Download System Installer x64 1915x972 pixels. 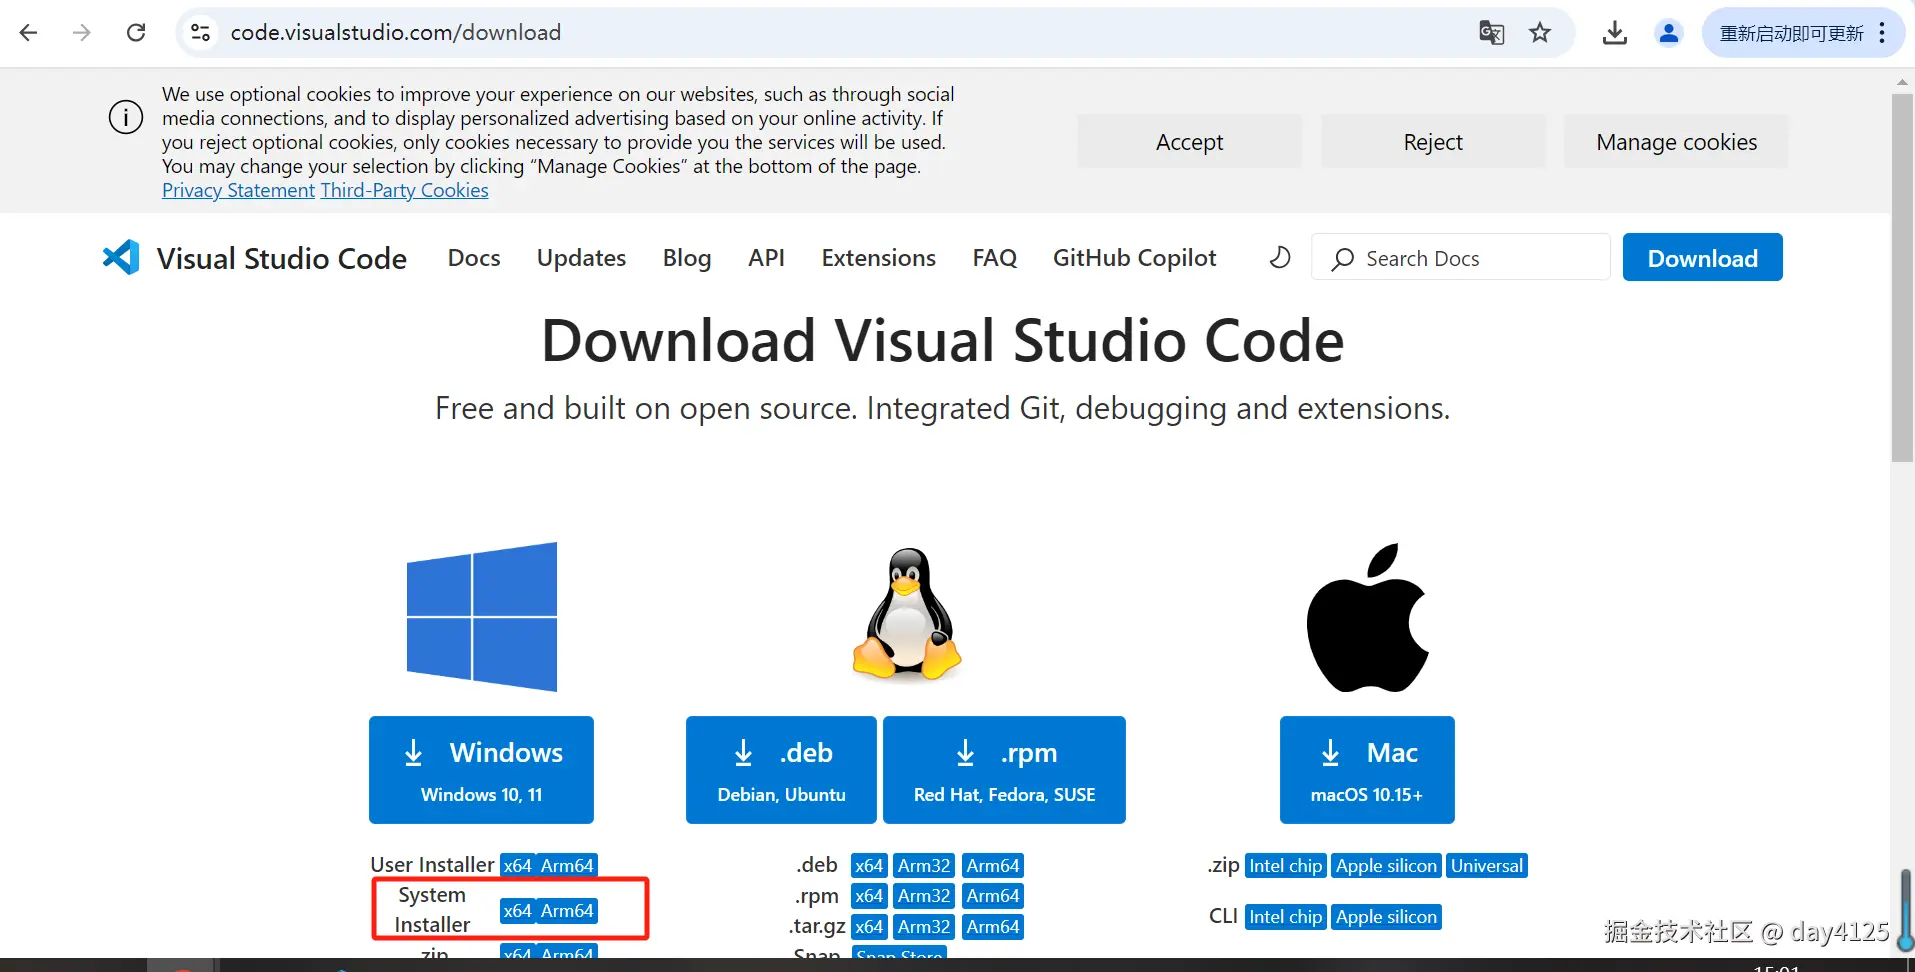point(517,911)
